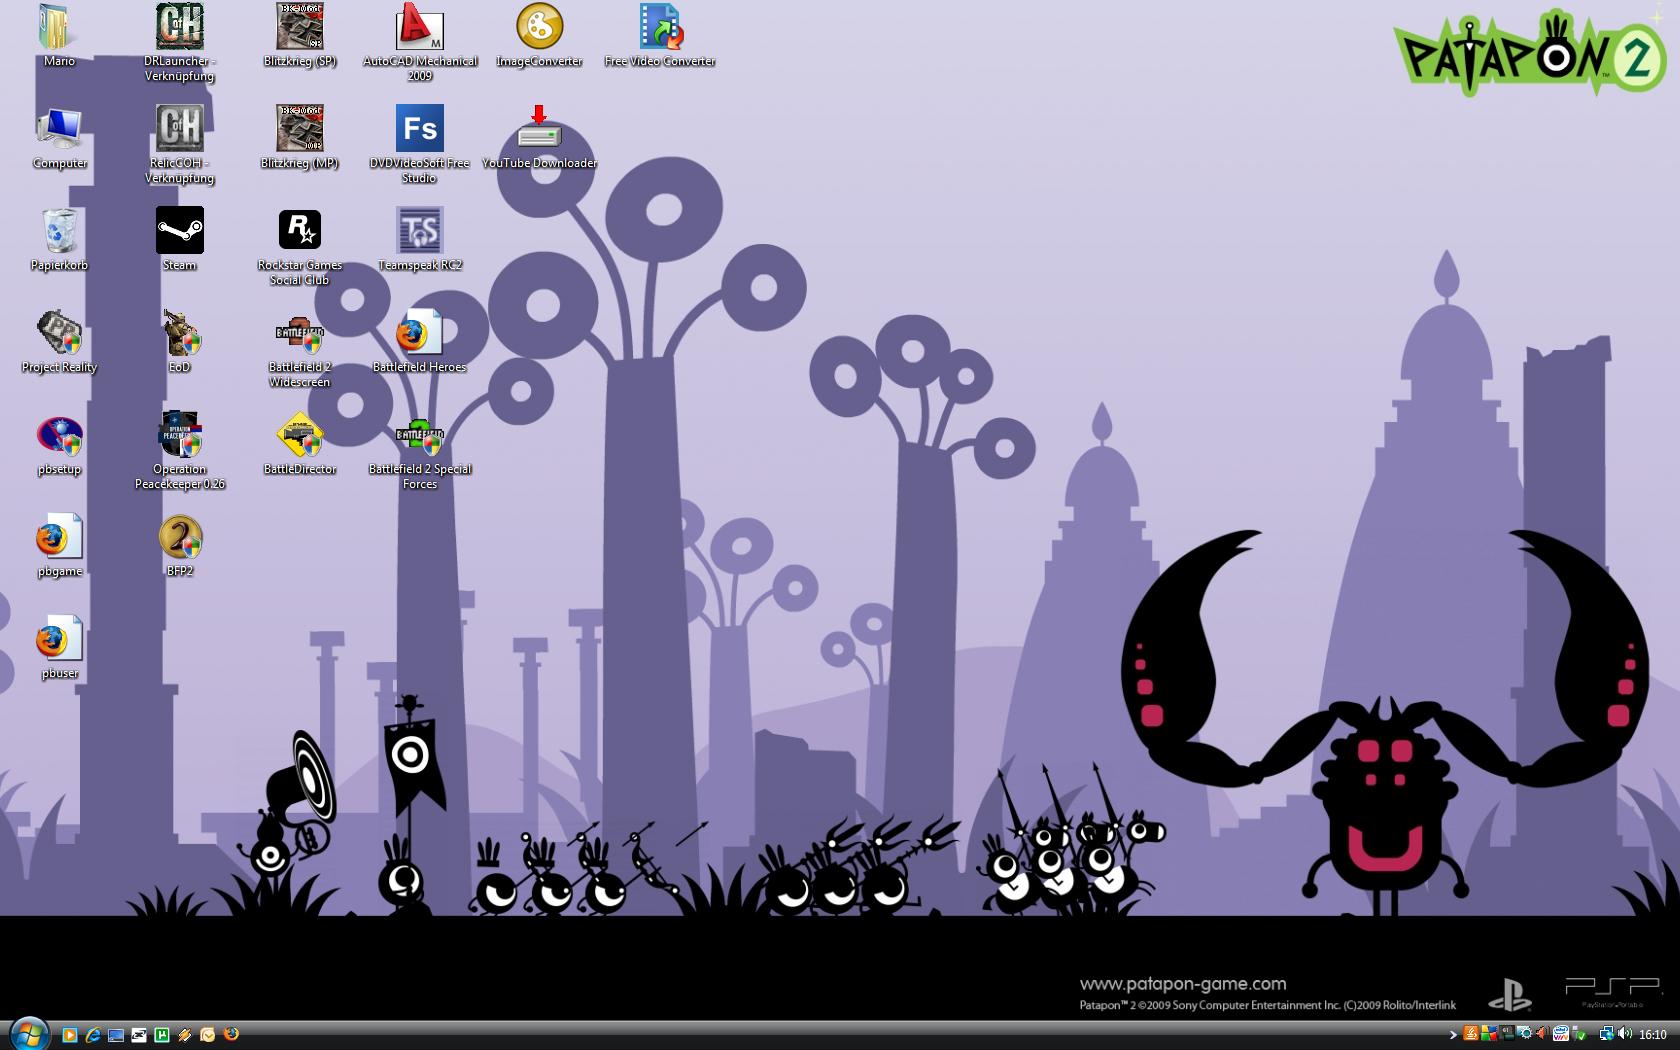The image size is (1680, 1050).
Task: Expand hidden system tray icons arrow
Action: 1453,1034
